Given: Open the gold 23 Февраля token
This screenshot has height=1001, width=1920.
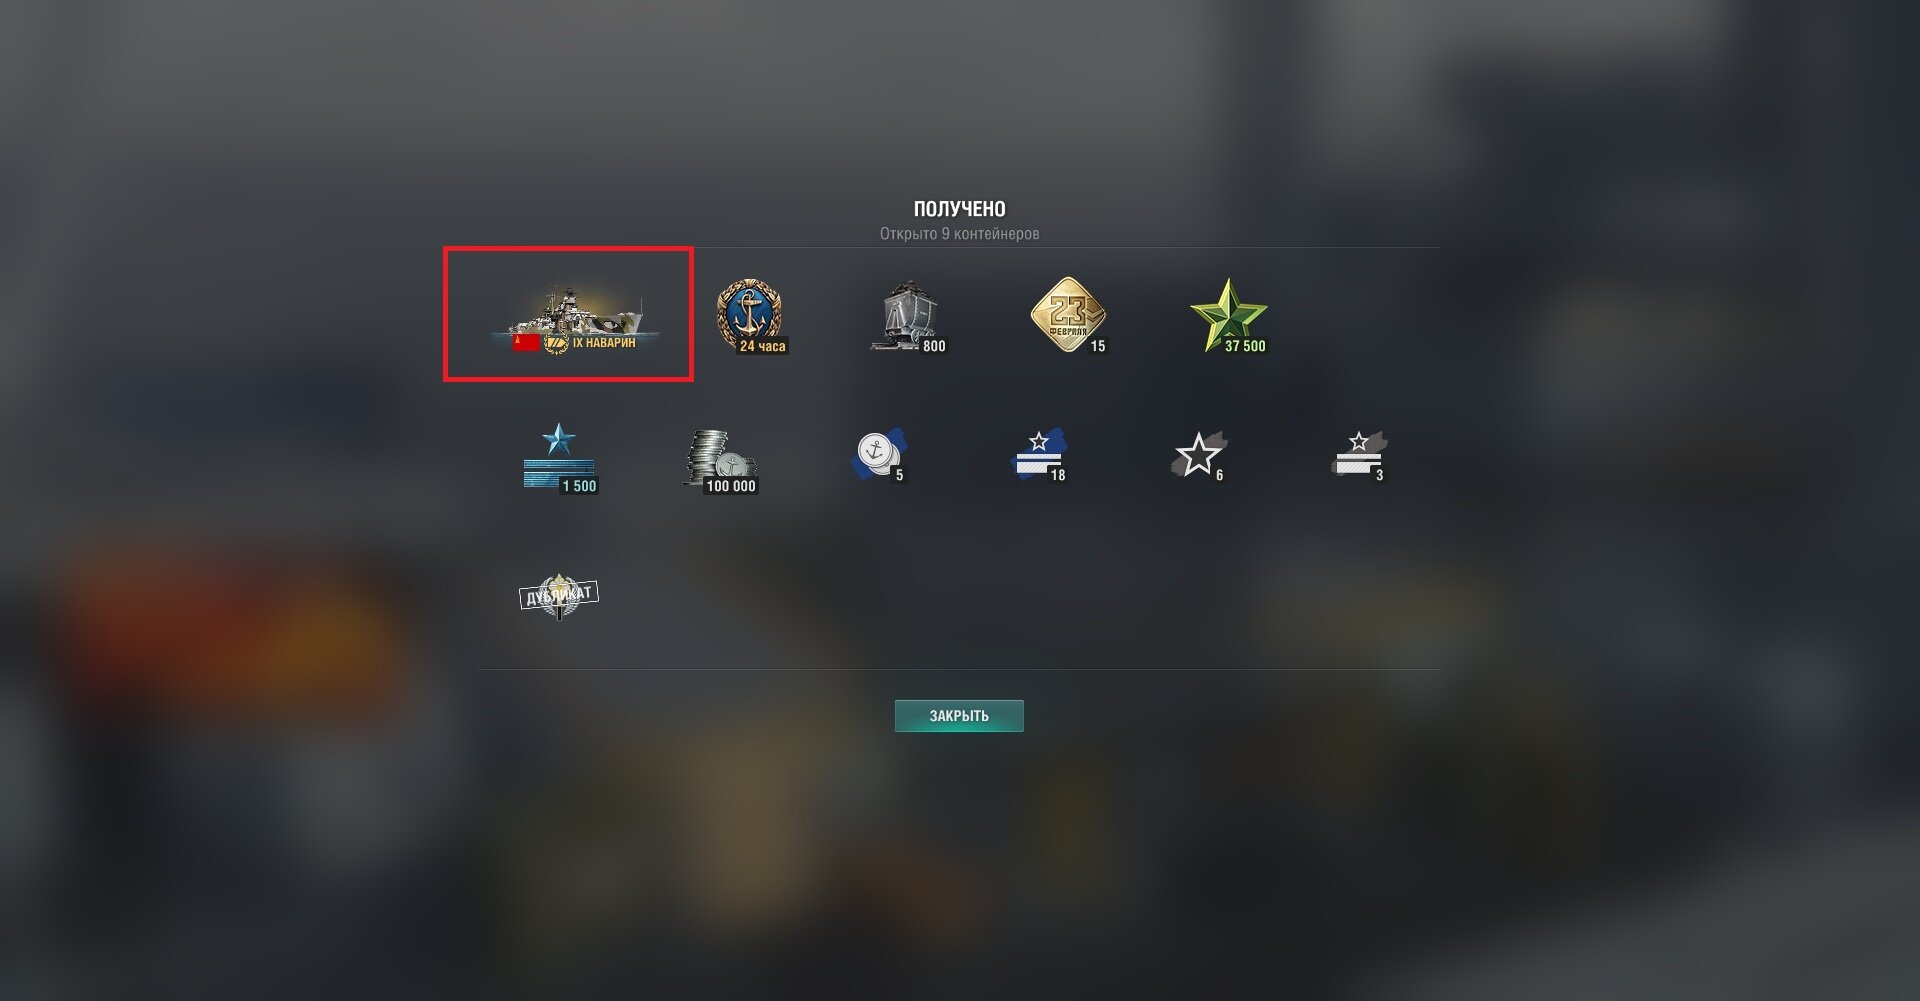Looking at the screenshot, I should click(x=1068, y=316).
